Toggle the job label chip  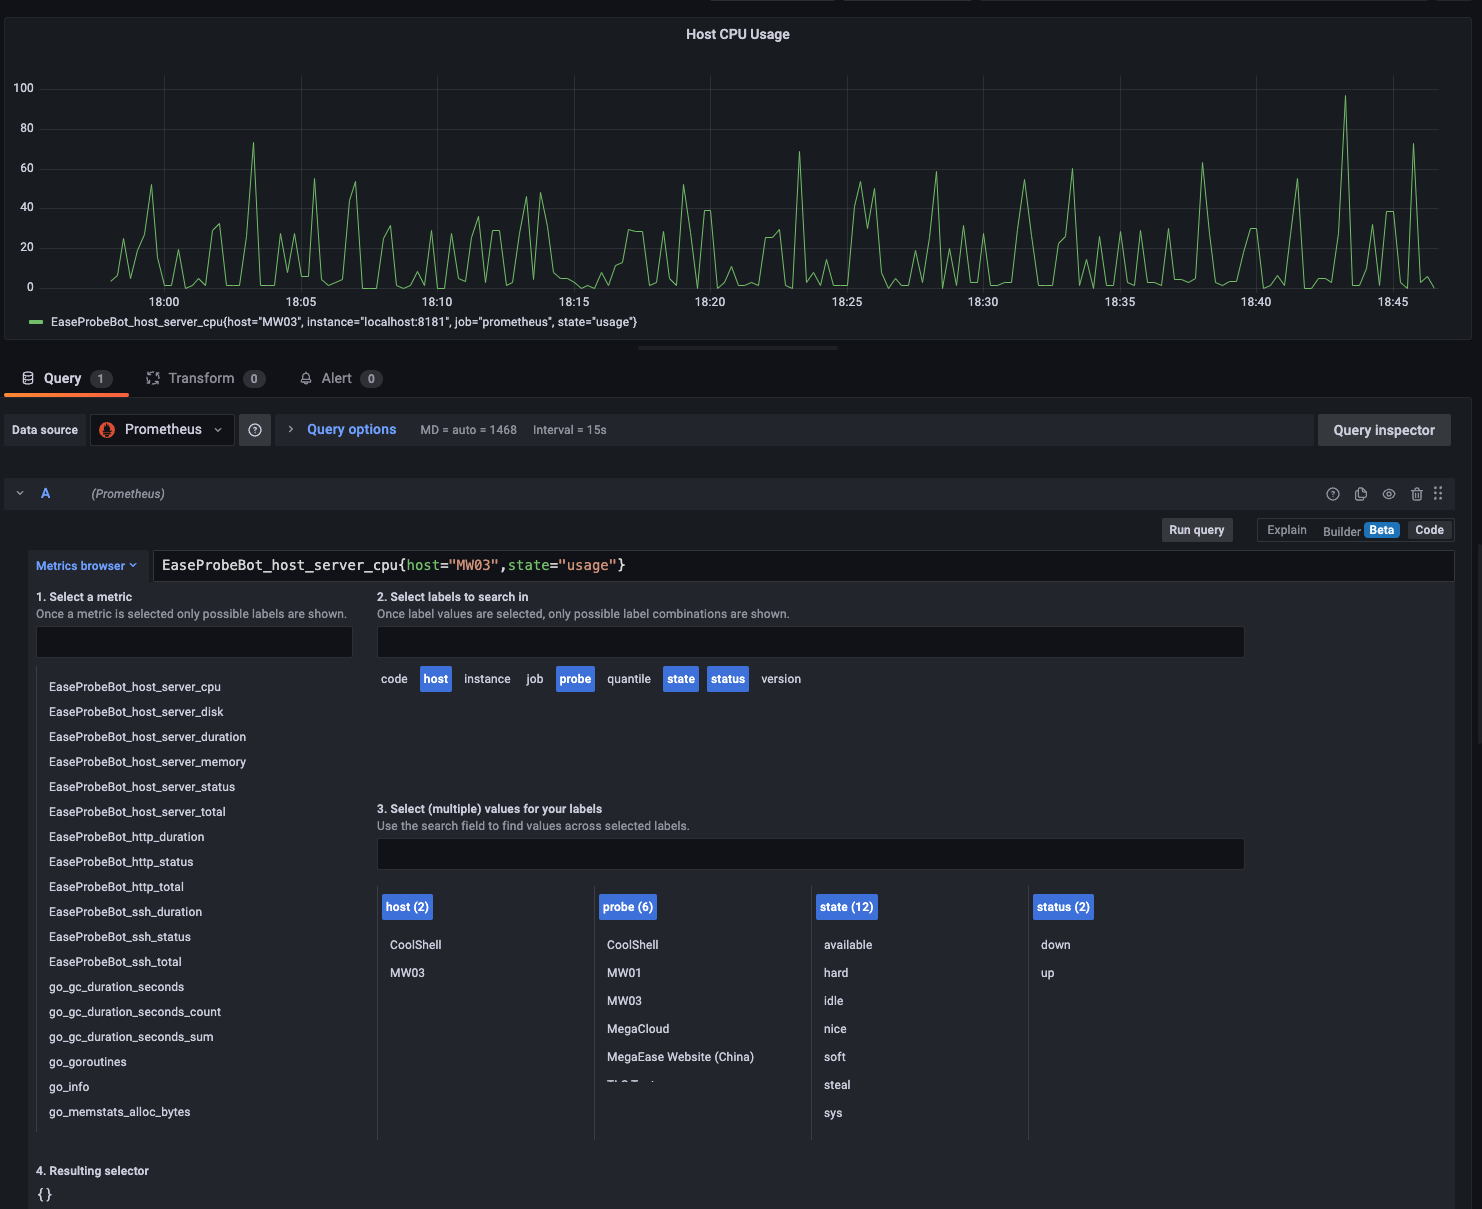pyautogui.click(x=535, y=679)
